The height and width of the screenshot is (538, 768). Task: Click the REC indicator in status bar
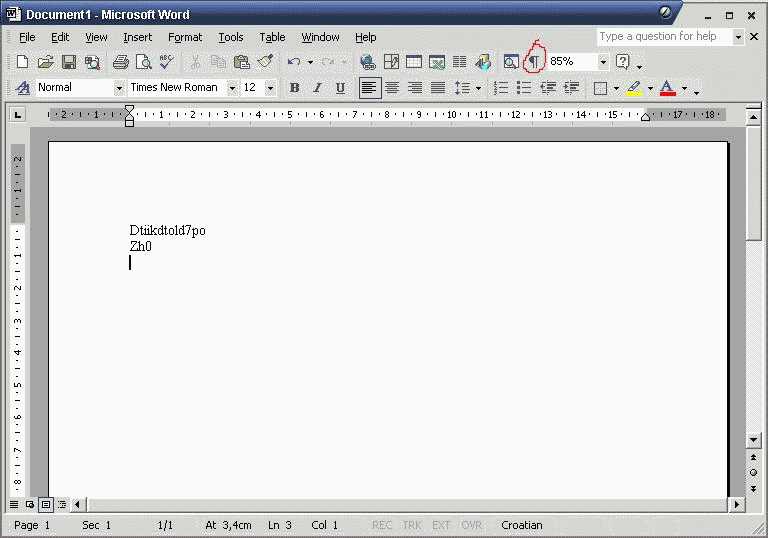click(382, 525)
